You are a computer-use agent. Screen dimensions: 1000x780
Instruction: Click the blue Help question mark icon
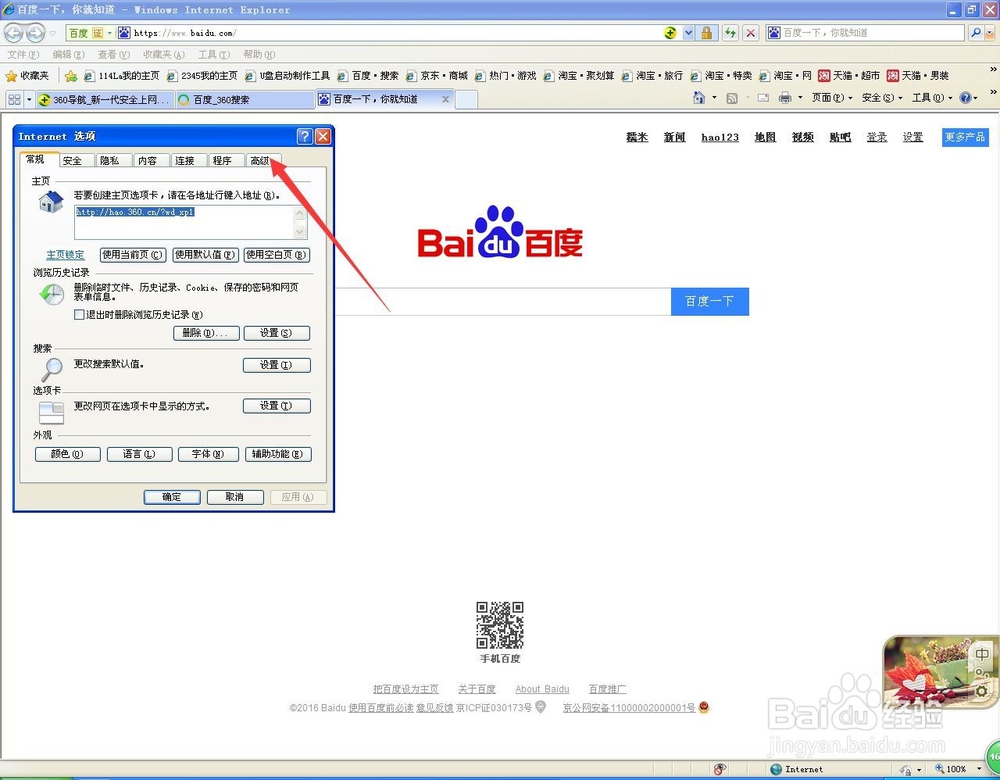coord(966,98)
